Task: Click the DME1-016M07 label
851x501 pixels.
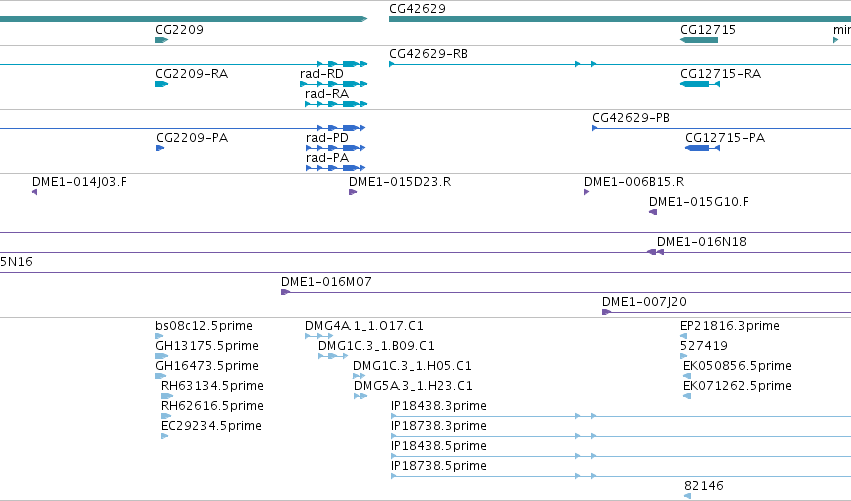Action: (326, 282)
